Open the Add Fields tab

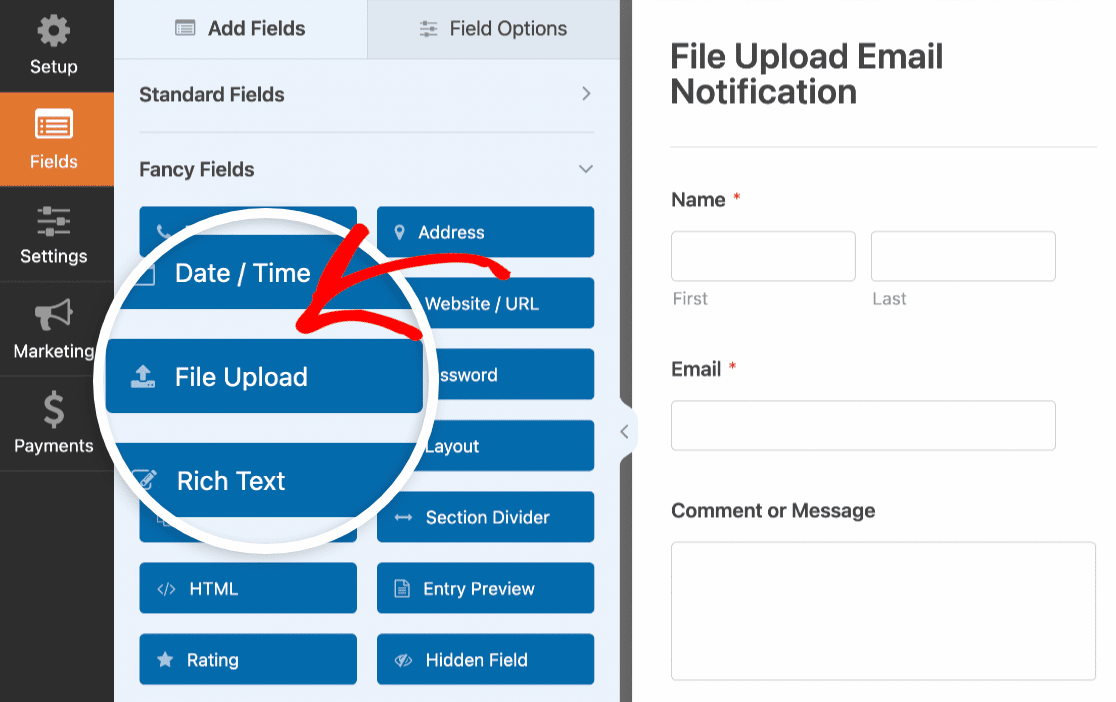240,28
